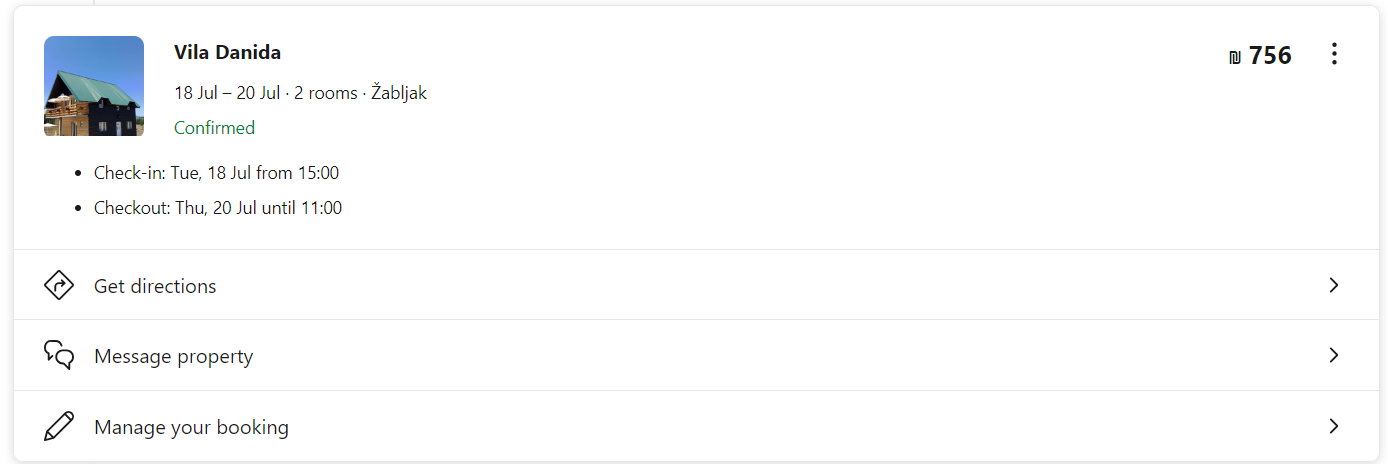Image resolution: width=1388 pixels, height=464 pixels.
Task: Open the Vila Danida property title
Action: coord(227,53)
